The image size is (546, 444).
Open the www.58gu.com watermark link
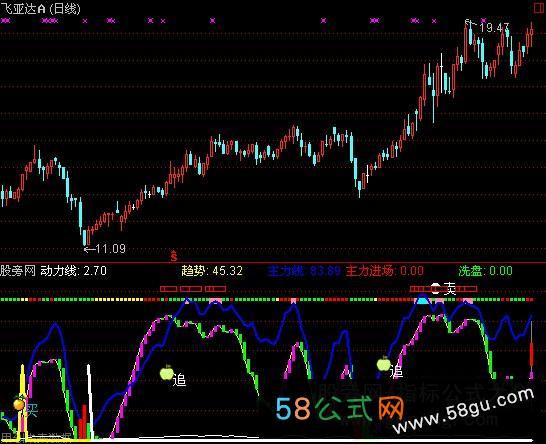click(x=463, y=411)
